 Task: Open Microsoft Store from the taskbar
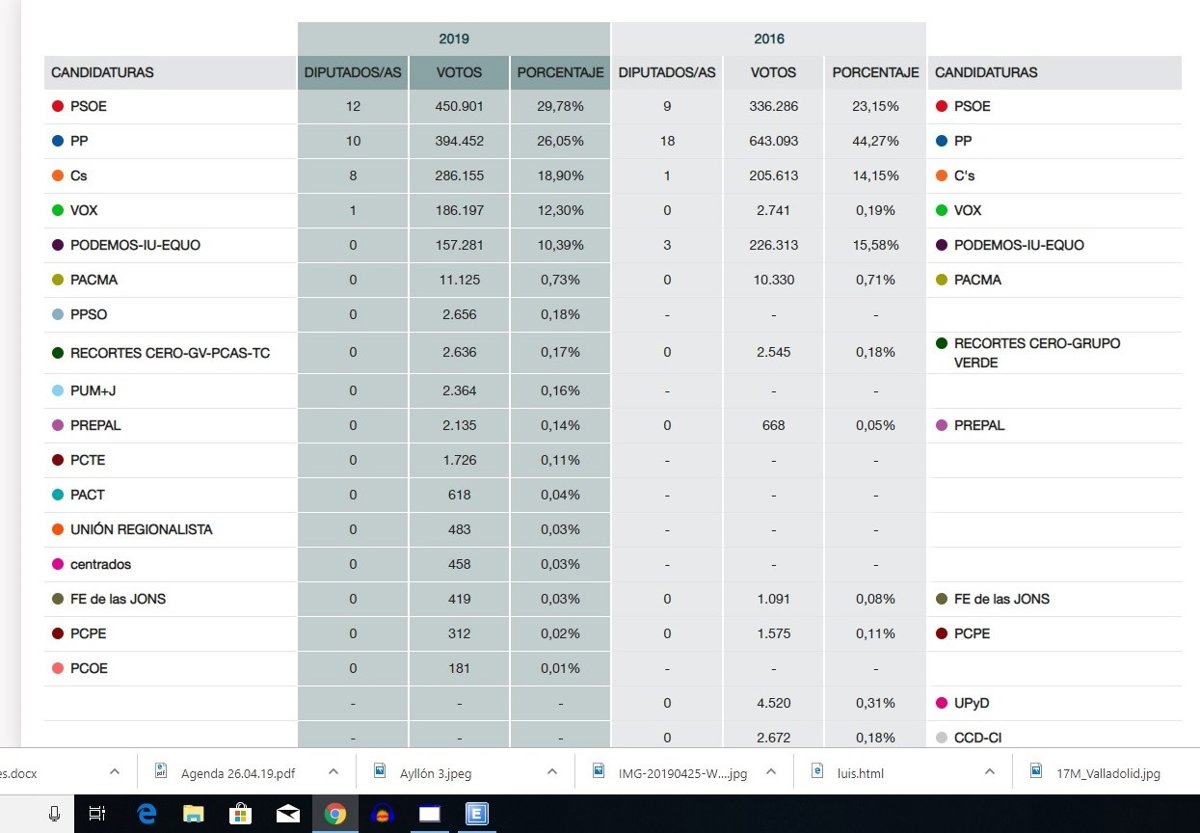coord(240,814)
